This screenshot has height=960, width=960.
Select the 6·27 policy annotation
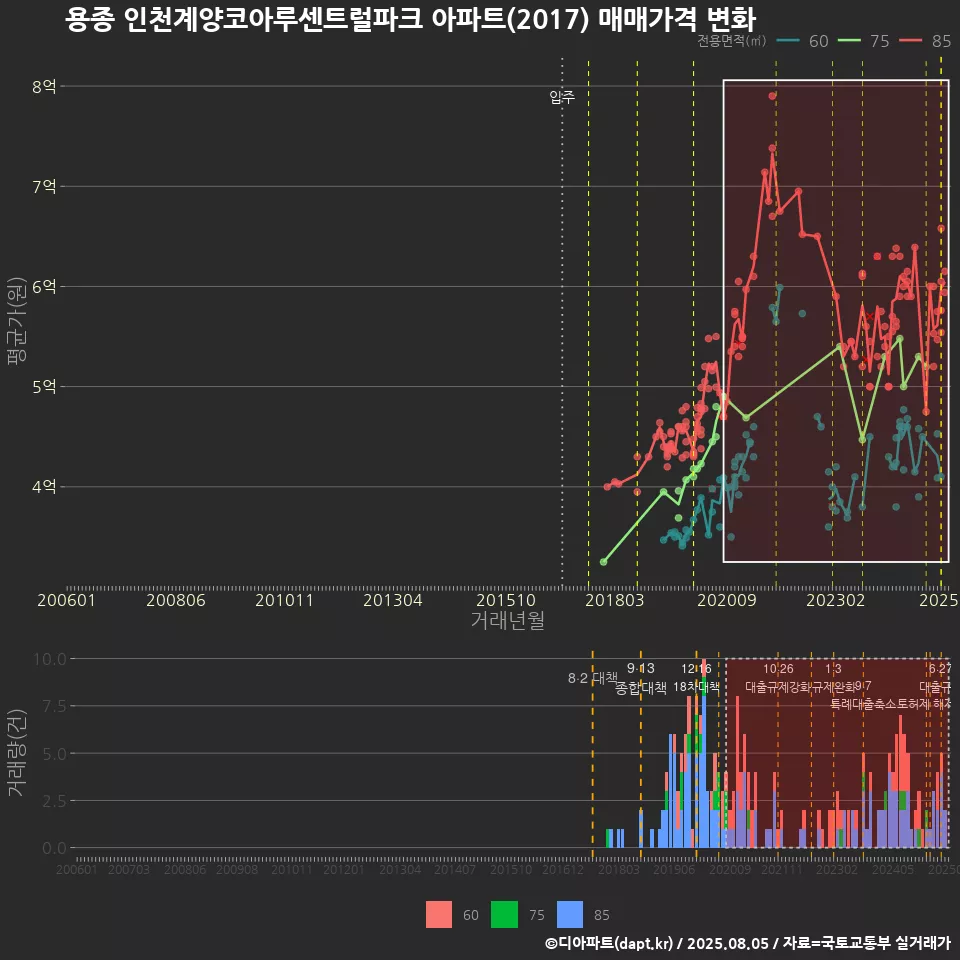(x=939, y=669)
